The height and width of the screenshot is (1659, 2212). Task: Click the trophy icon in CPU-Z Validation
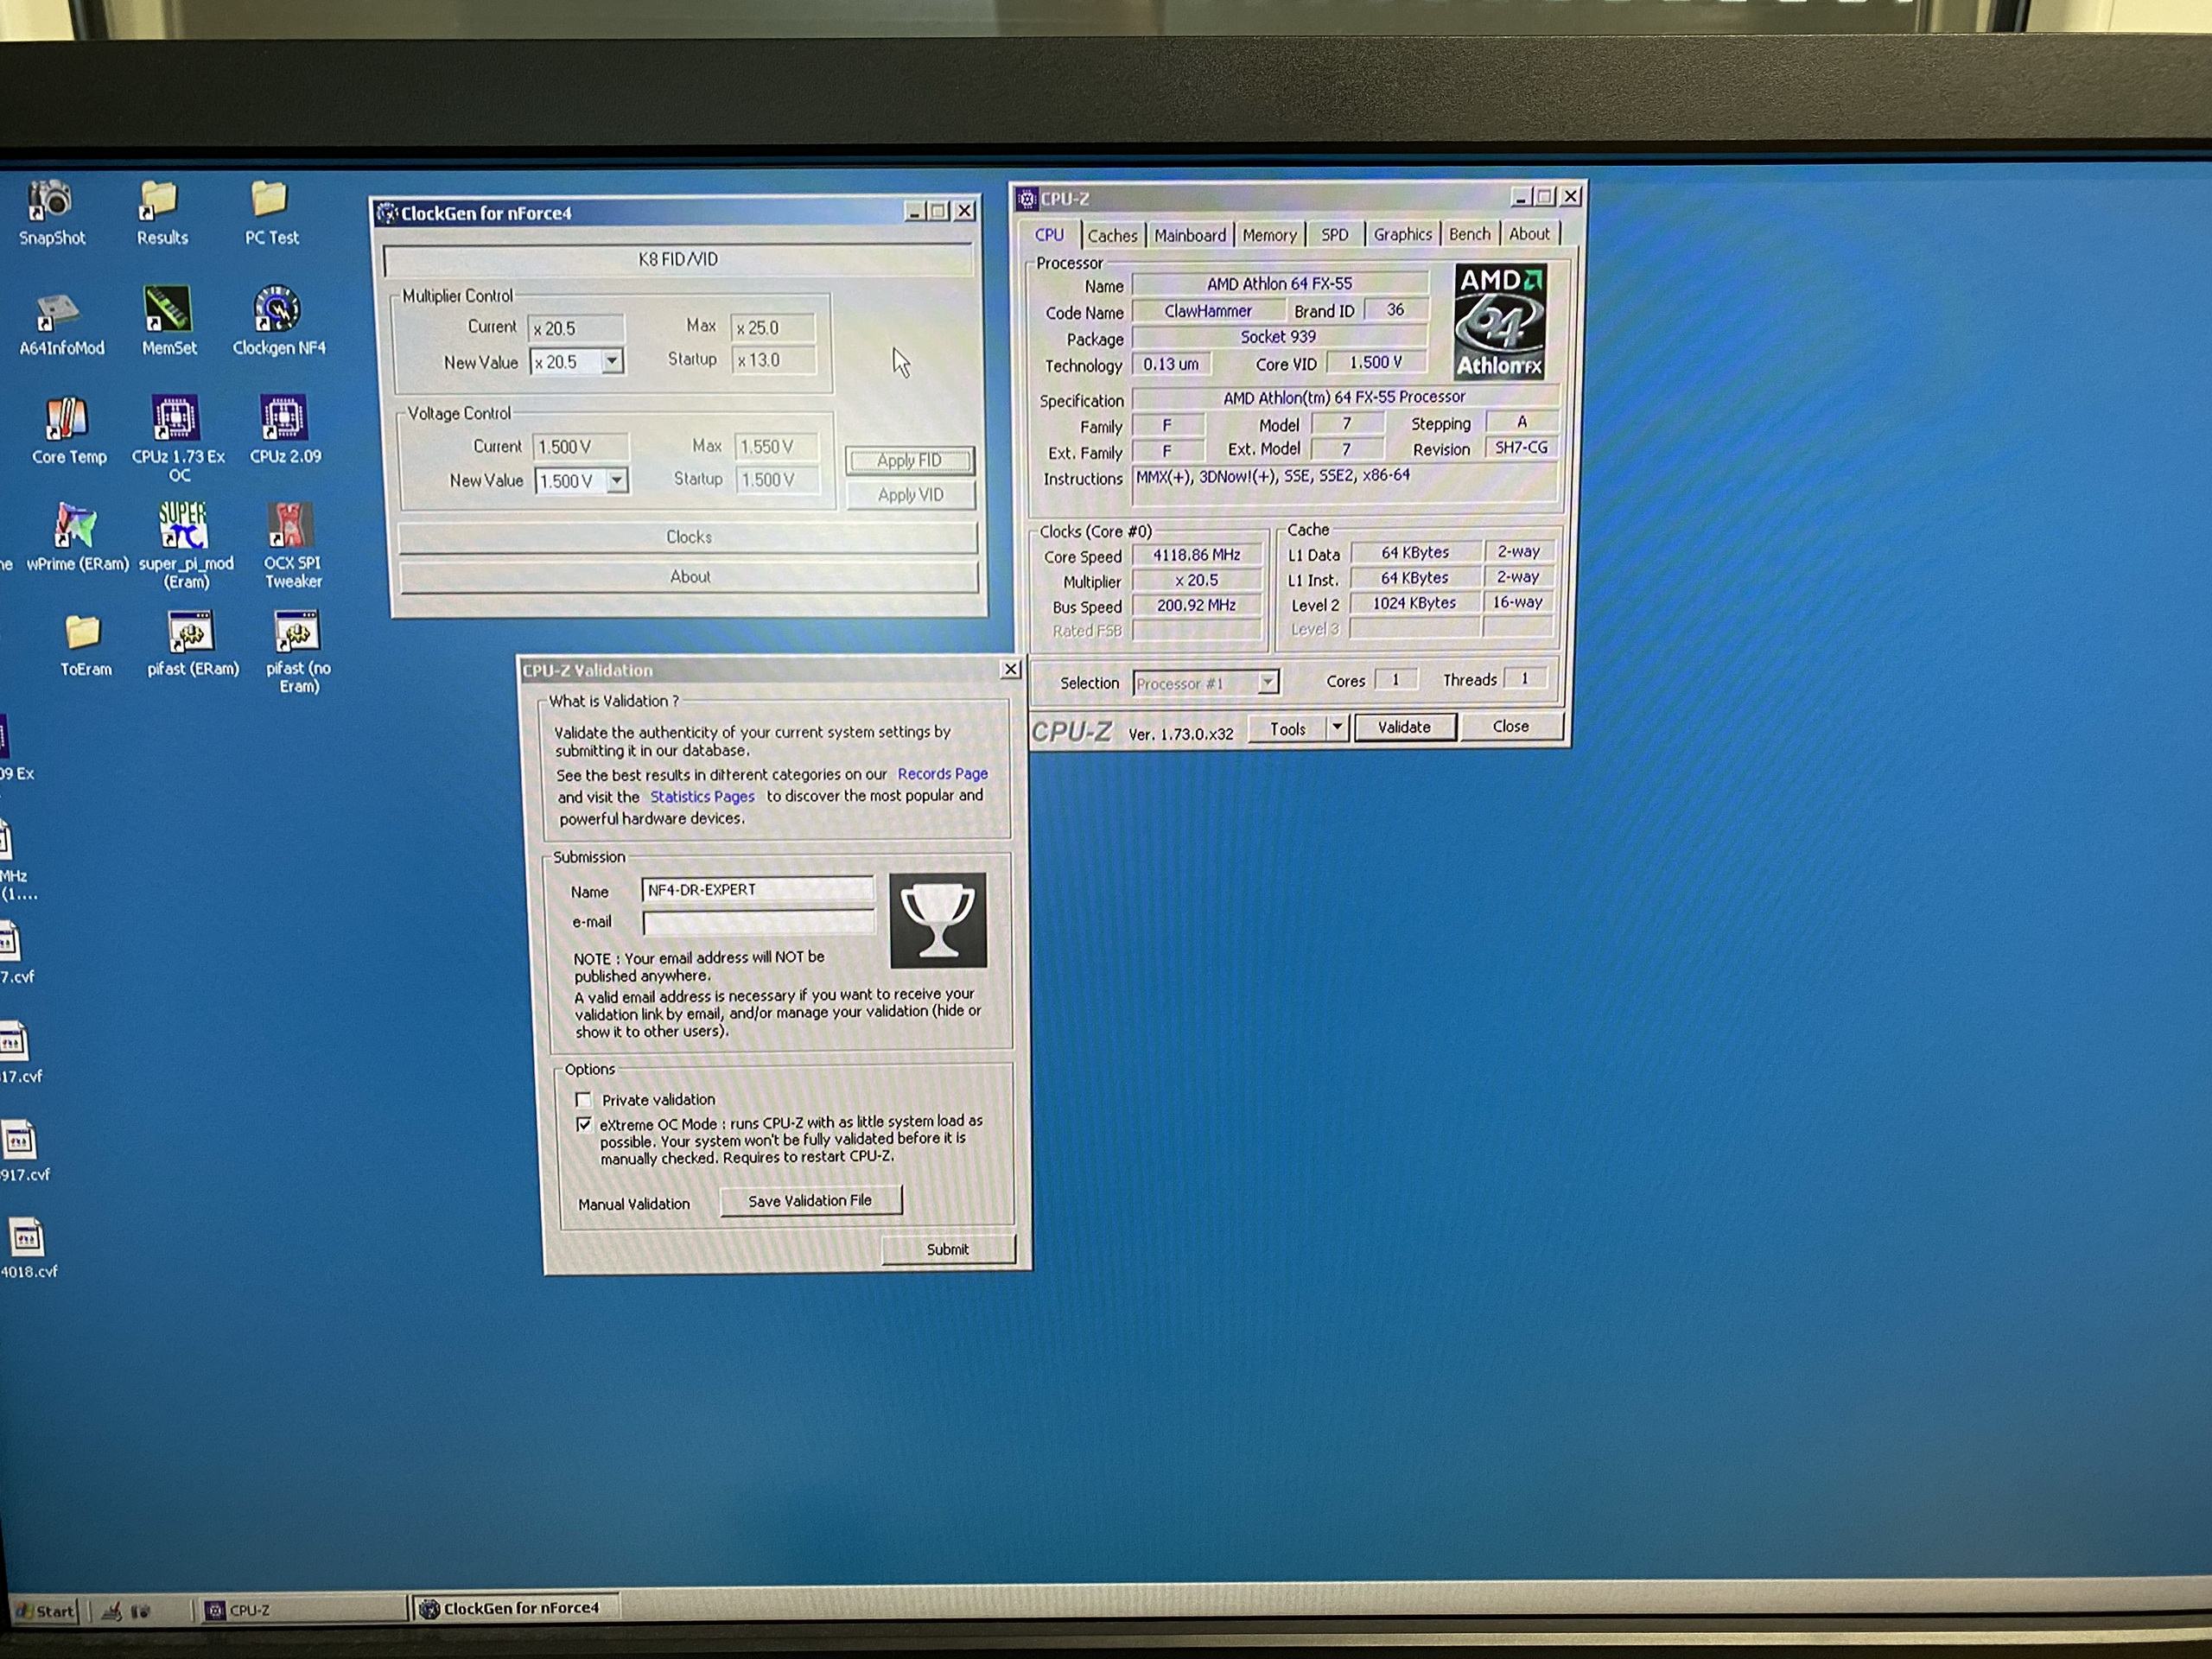tap(937, 920)
